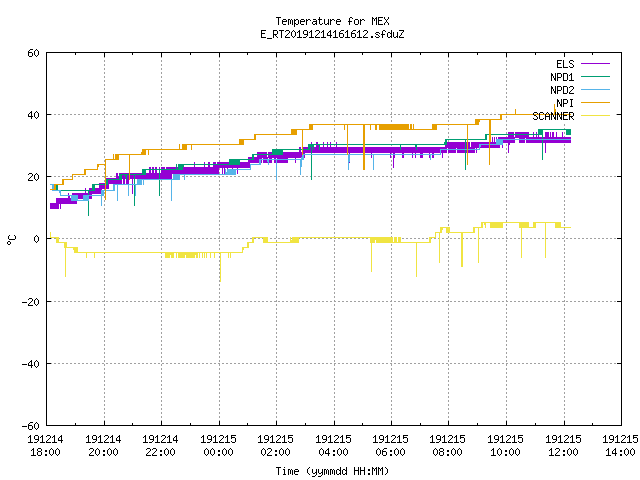Image resolution: width=640 pixels, height=480 pixels.
Task: Click the filename subtitle E_RT20191214161612.sfduZ
Action: (332, 34)
